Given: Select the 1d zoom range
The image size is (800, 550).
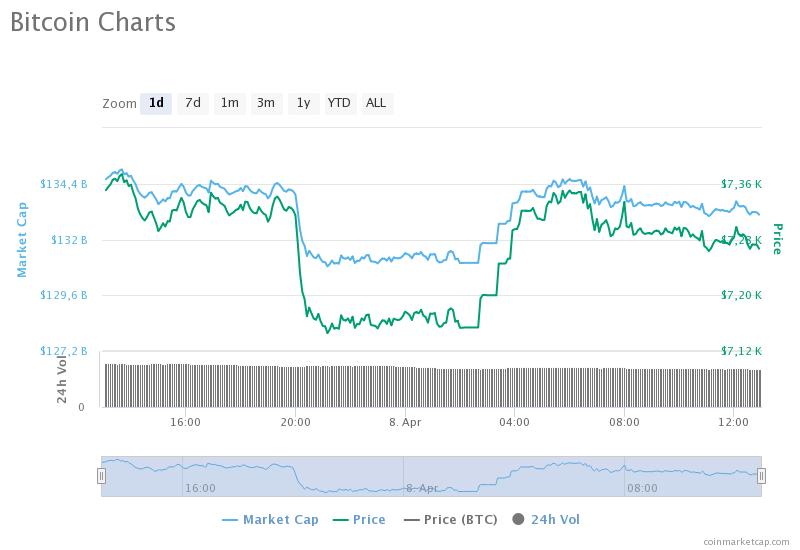Looking at the screenshot, I should click(156, 103).
